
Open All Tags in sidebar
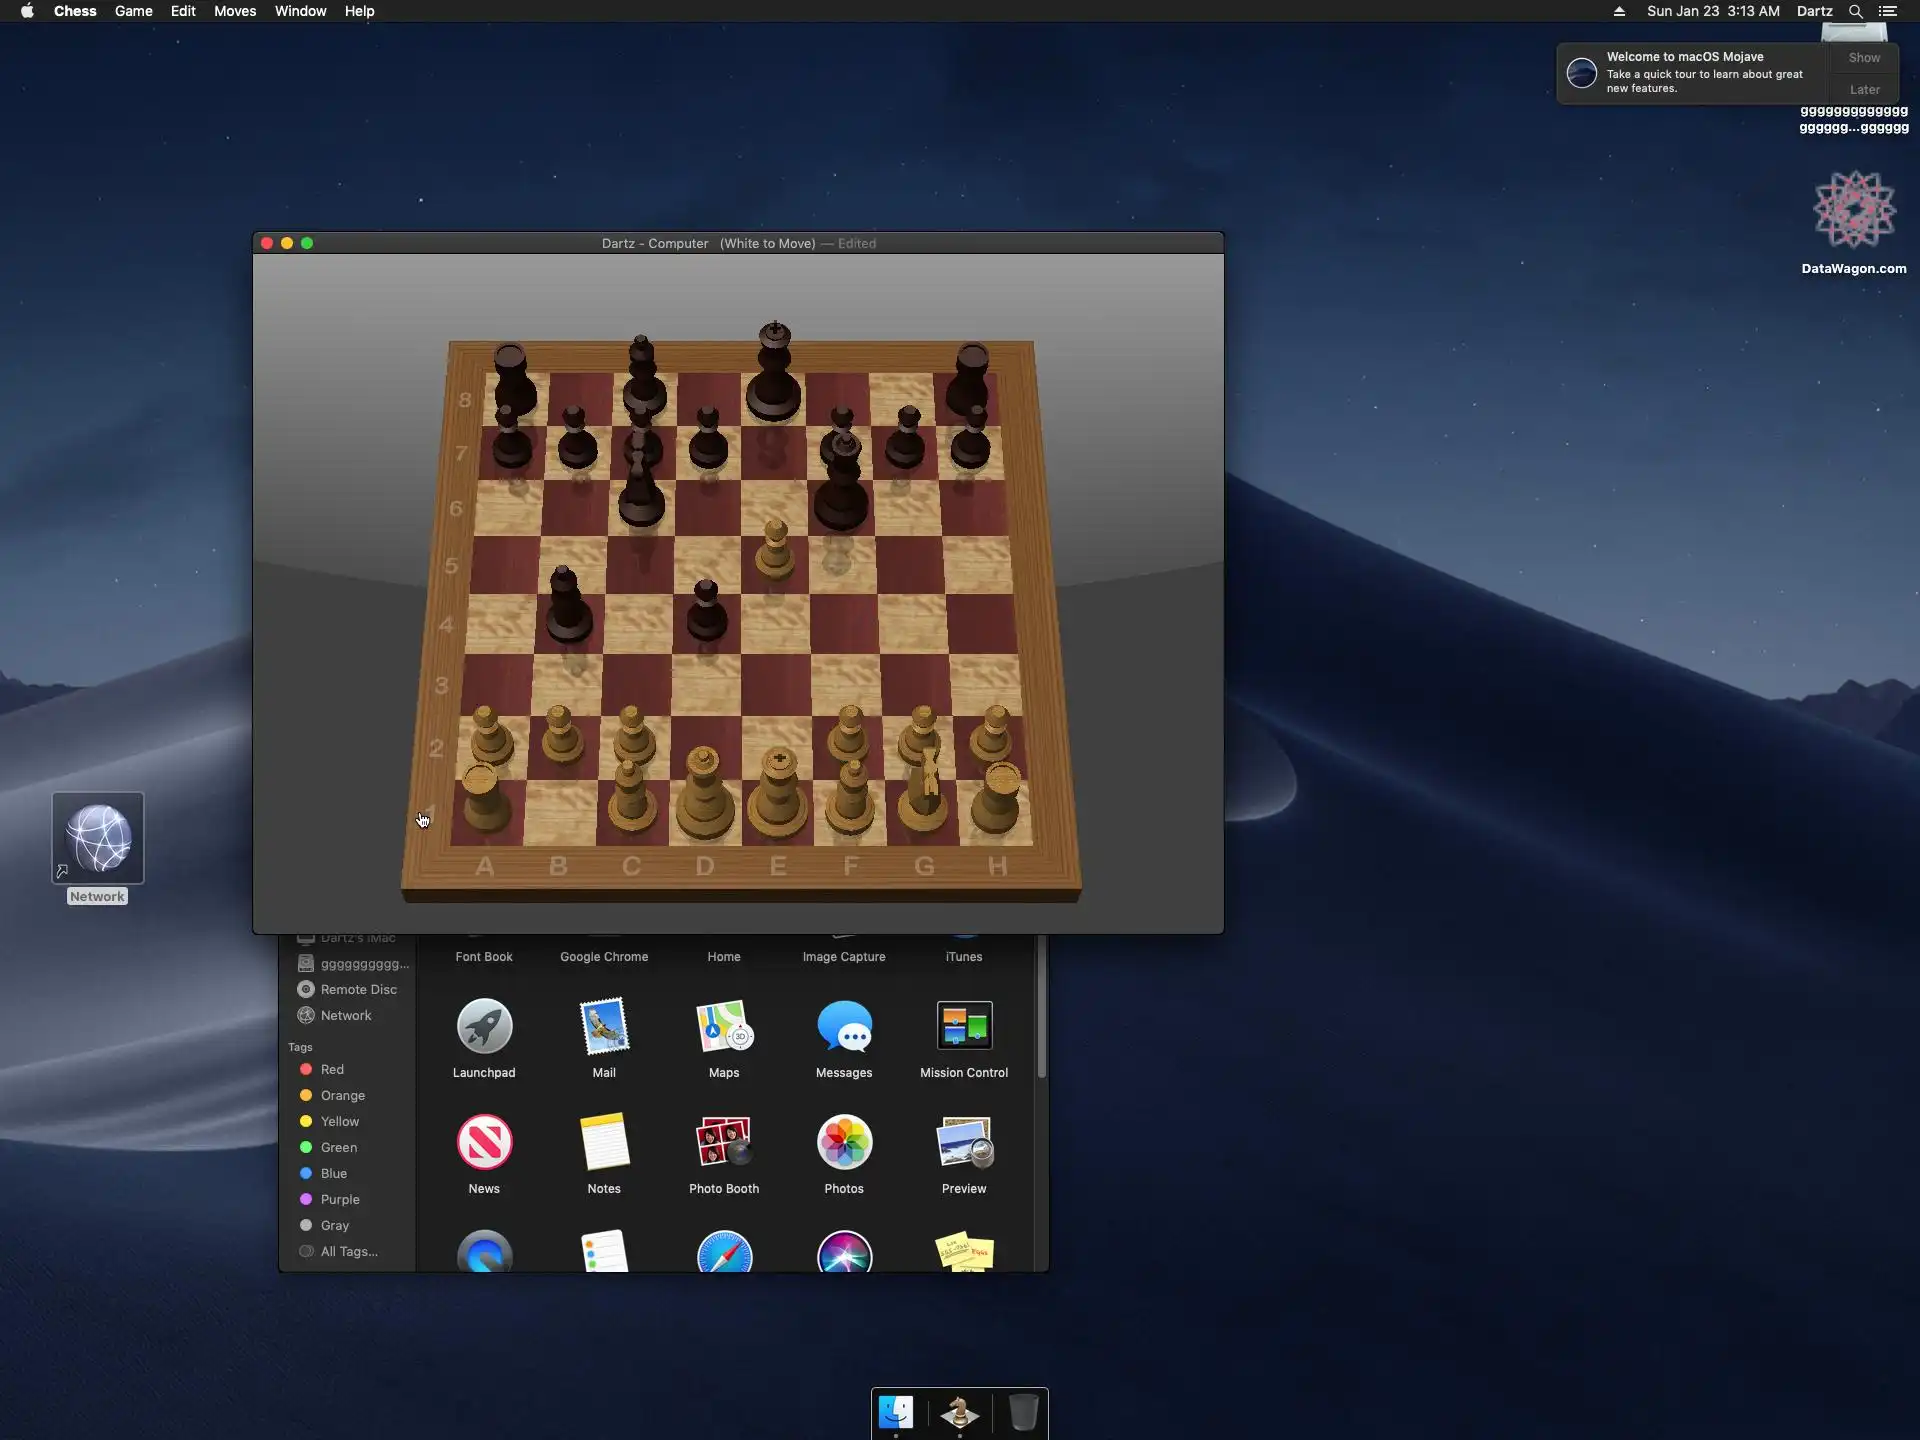[349, 1251]
